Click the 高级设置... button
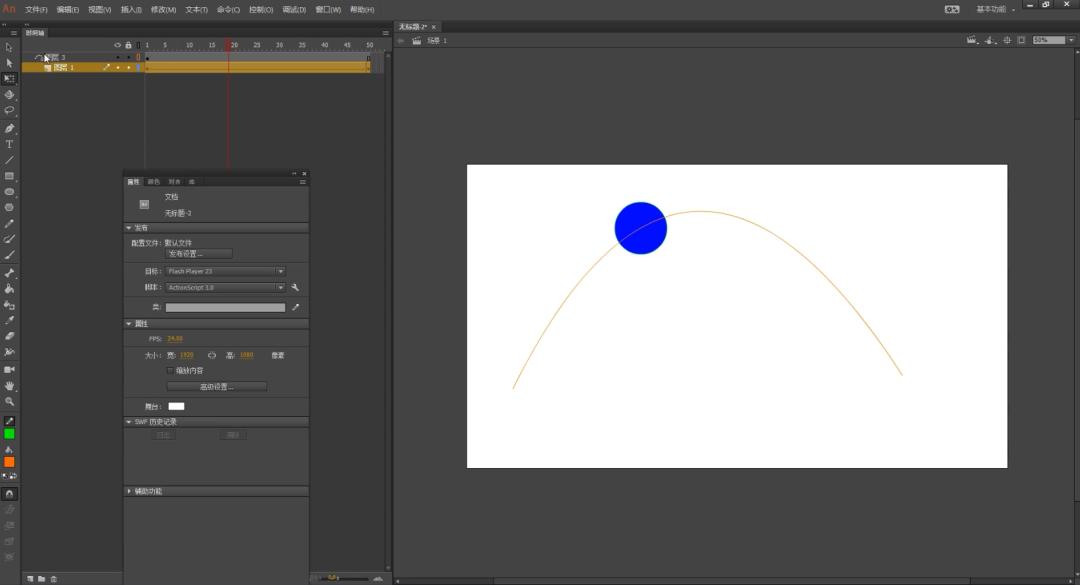 pos(216,386)
